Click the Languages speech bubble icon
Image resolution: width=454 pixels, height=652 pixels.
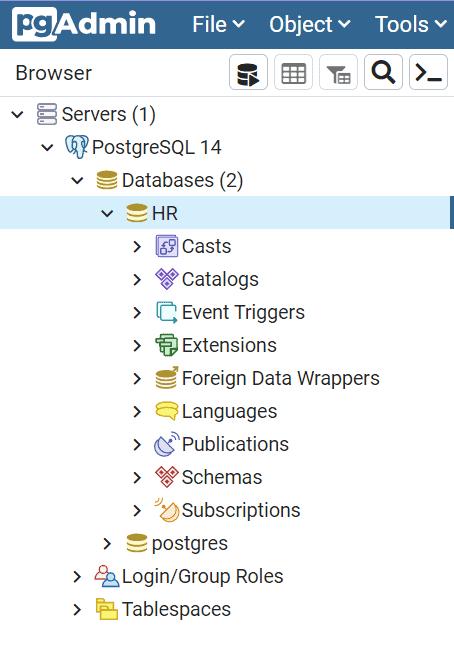point(167,411)
